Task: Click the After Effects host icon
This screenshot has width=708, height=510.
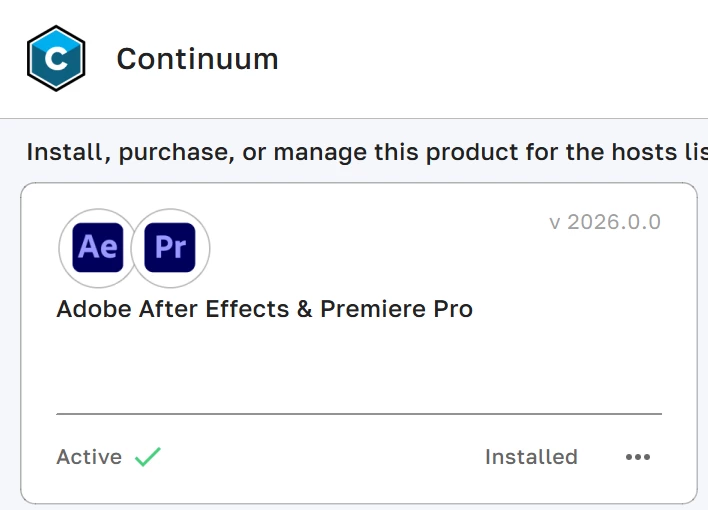Action: coord(97,247)
